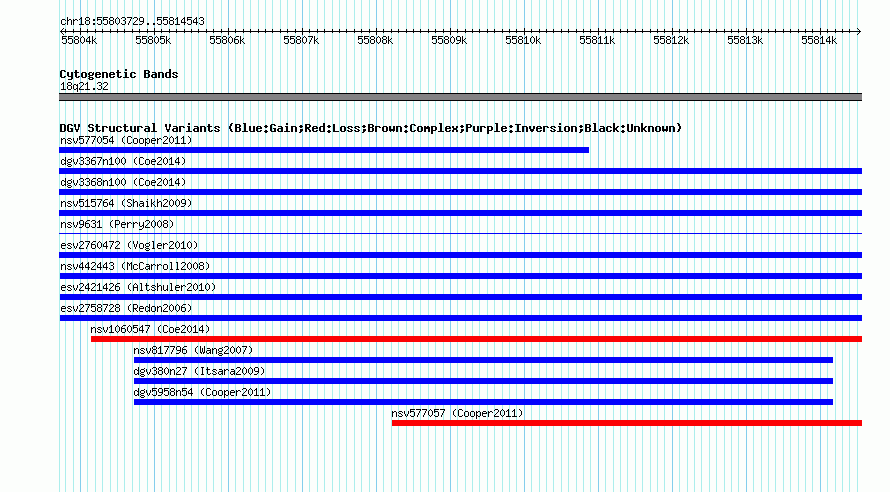
Task: Click the nsv817796 blue bar
Action: pyautogui.click(x=483, y=360)
